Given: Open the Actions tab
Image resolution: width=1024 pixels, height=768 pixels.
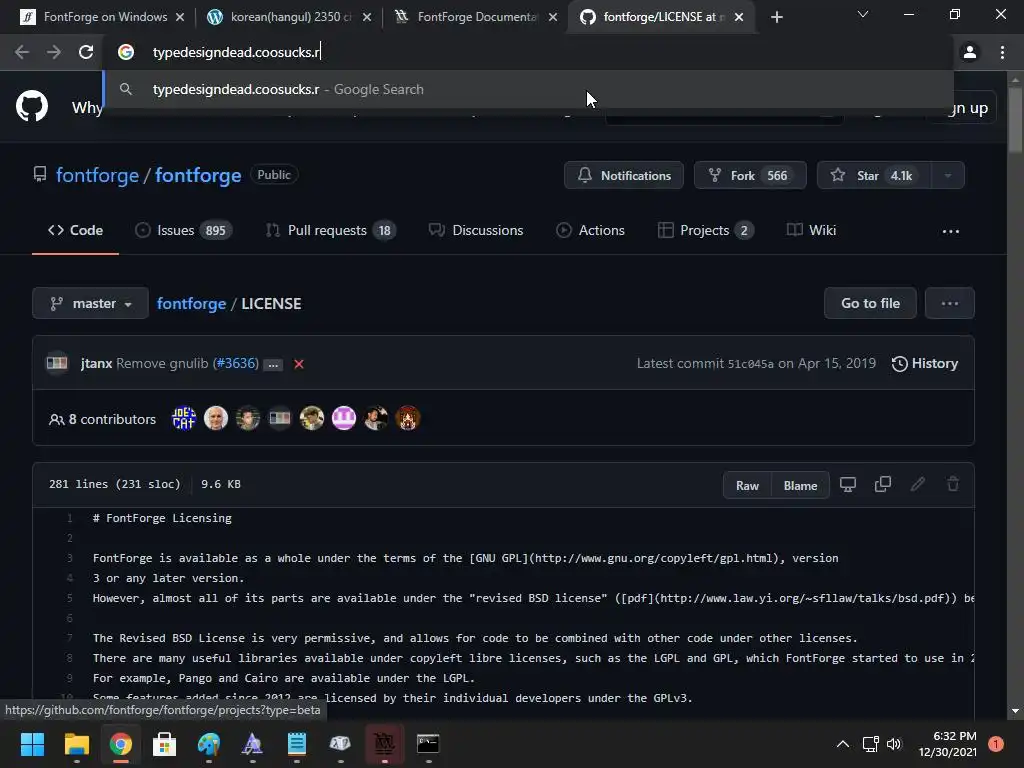Looking at the screenshot, I should pyautogui.click(x=590, y=231).
